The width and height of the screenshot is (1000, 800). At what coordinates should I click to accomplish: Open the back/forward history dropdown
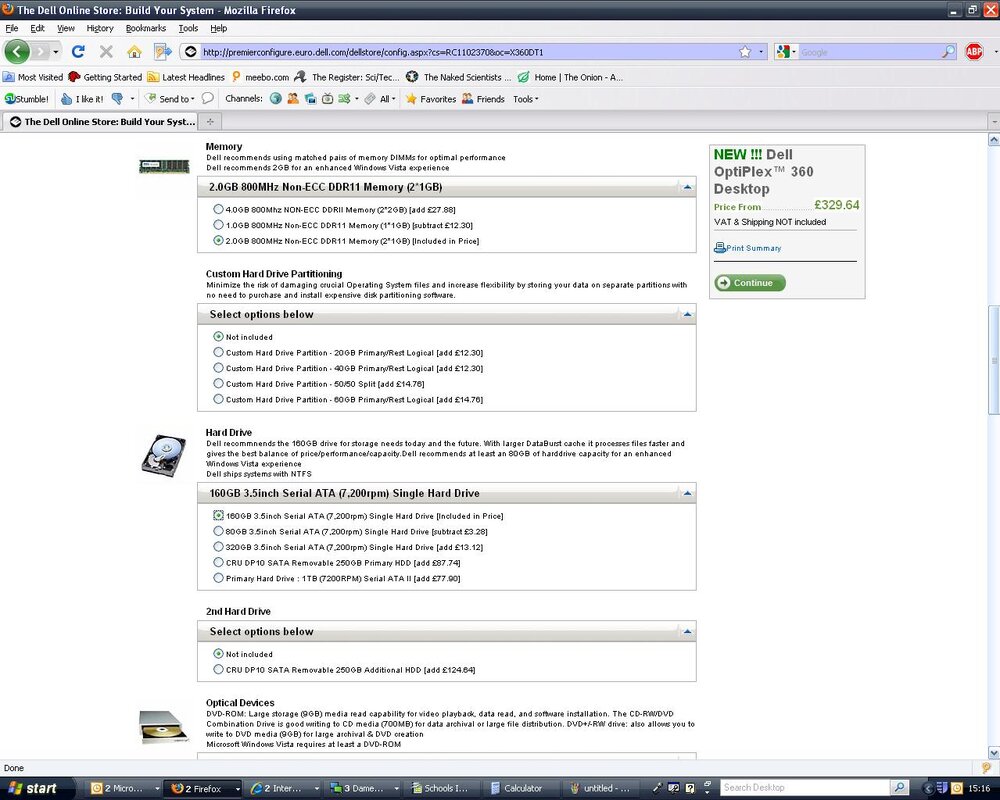pos(56,52)
